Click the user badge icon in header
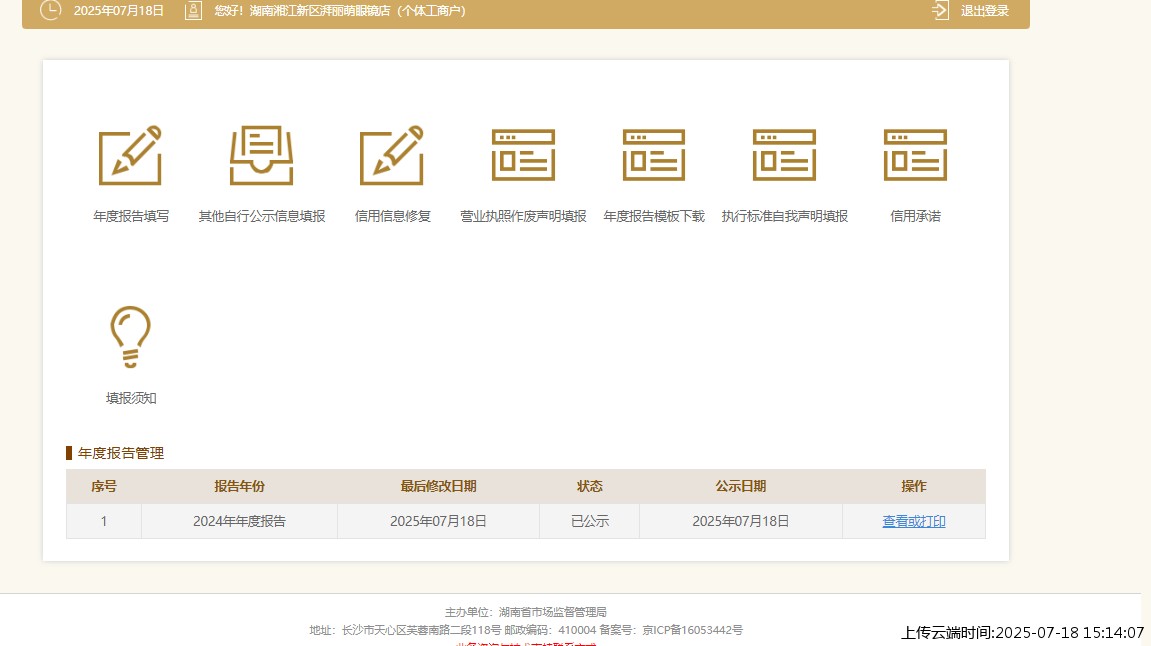 [193, 10]
